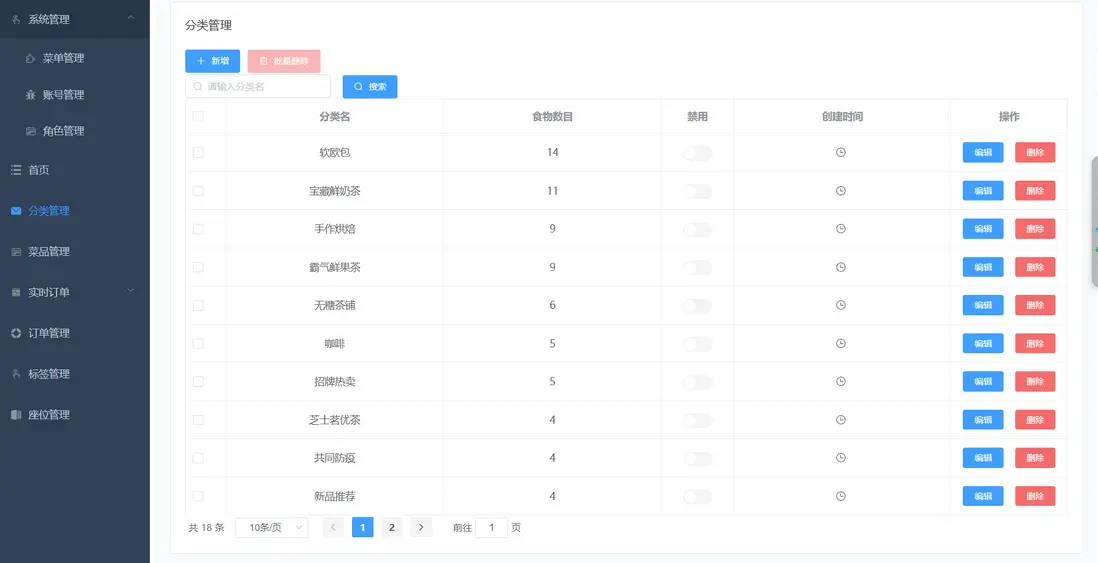The height and width of the screenshot is (563, 1098).
Task: Click clock icon in 软欧包 row
Action: click(x=841, y=152)
